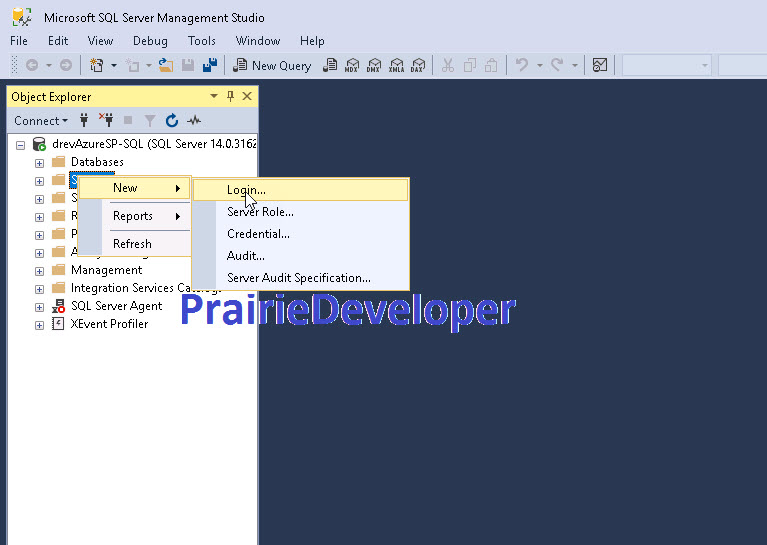
Task: Open the Window menu
Action: (258, 41)
